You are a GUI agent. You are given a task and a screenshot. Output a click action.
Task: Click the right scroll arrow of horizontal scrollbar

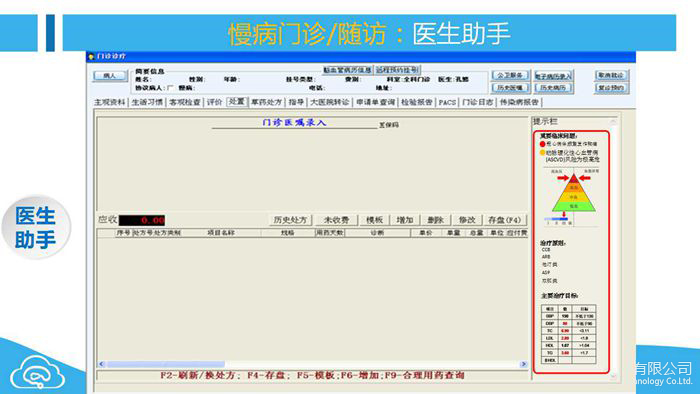pos(524,364)
